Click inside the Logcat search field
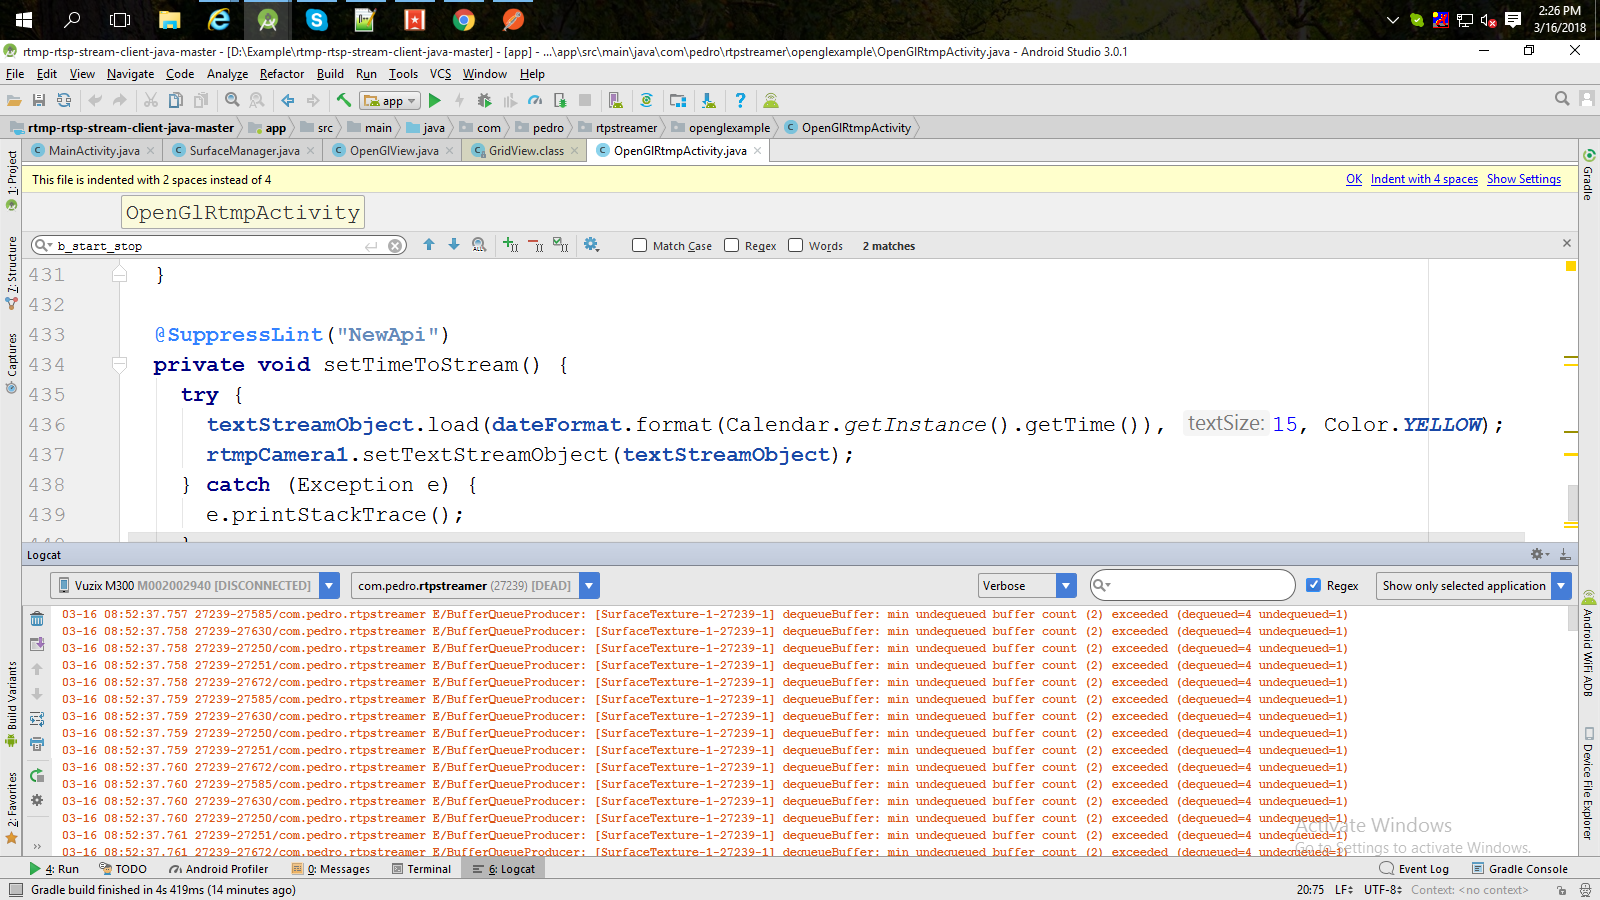The image size is (1600, 900). coord(1190,585)
